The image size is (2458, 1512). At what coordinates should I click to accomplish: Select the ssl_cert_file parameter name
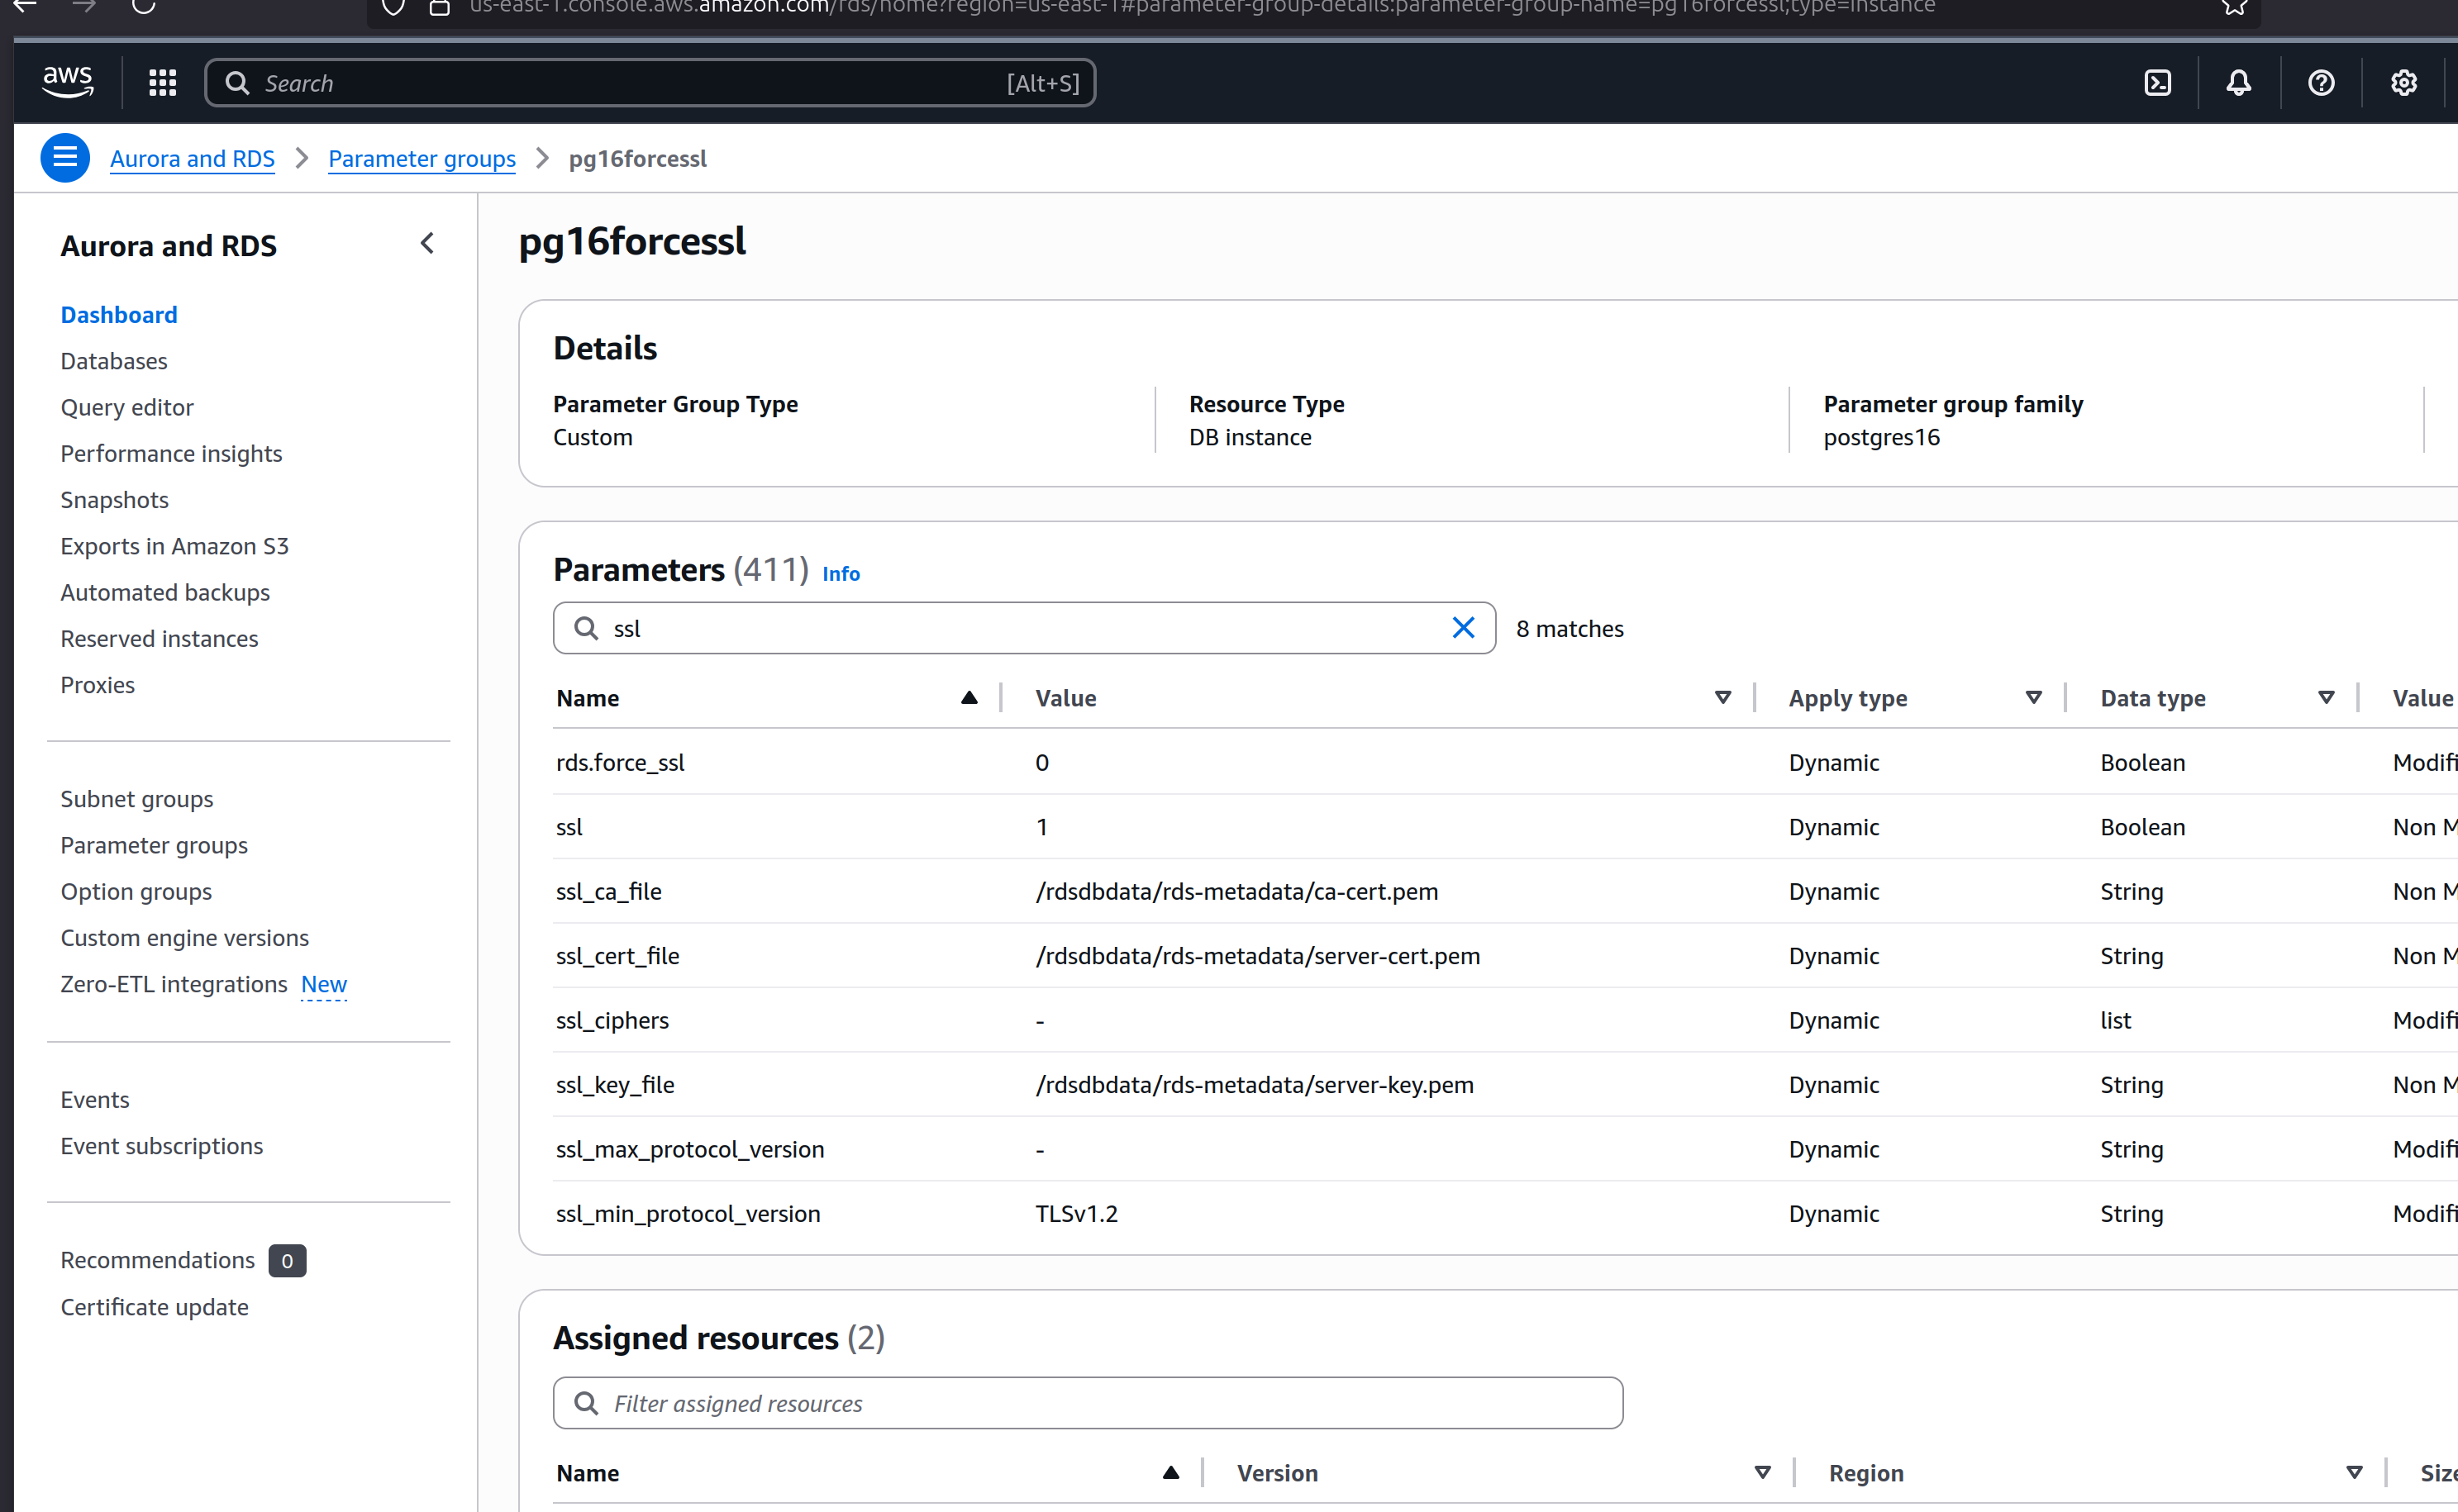[618, 955]
